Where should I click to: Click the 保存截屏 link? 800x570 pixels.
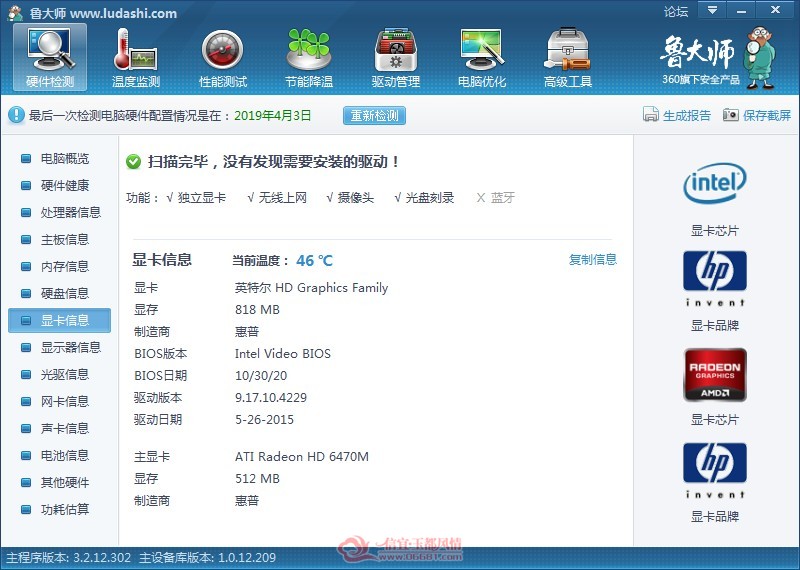(766, 115)
